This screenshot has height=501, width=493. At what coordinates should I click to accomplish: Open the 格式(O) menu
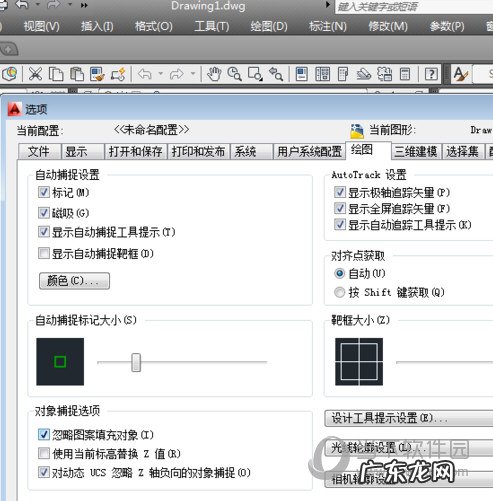click(x=154, y=26)
